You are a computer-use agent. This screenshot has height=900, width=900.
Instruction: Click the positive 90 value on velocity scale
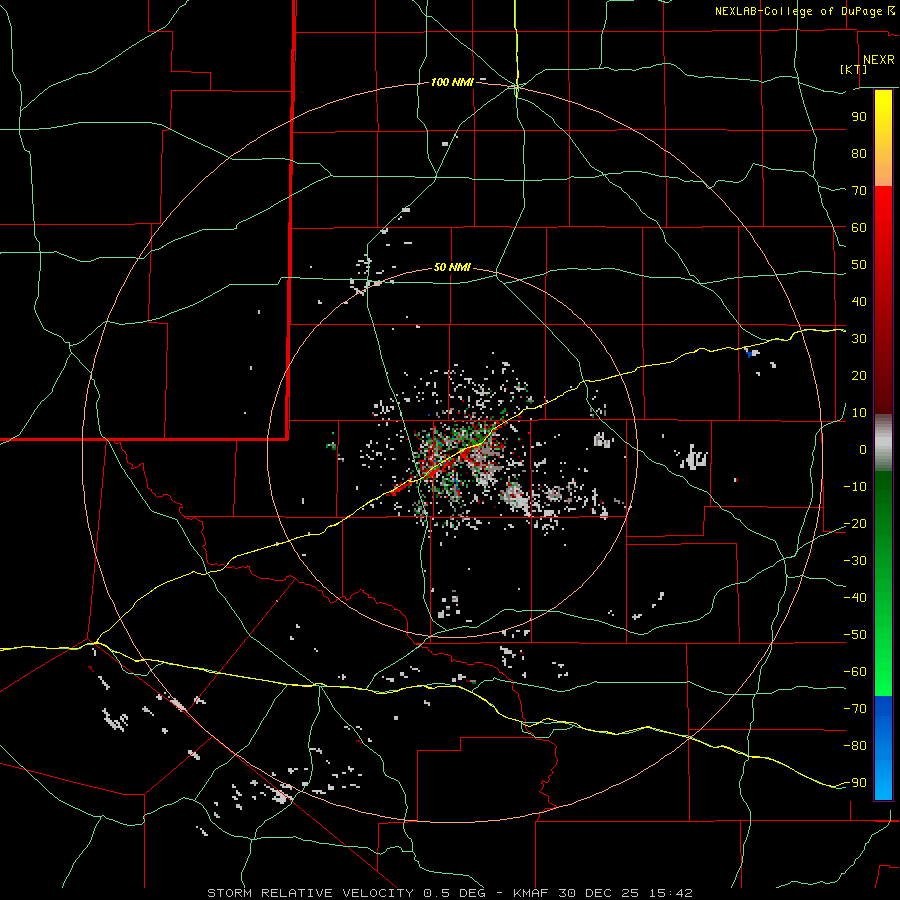(x=859, y=117)
